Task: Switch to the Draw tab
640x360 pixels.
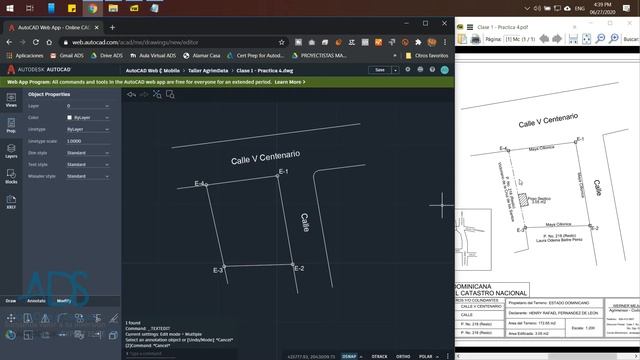Action: (11, 301)
